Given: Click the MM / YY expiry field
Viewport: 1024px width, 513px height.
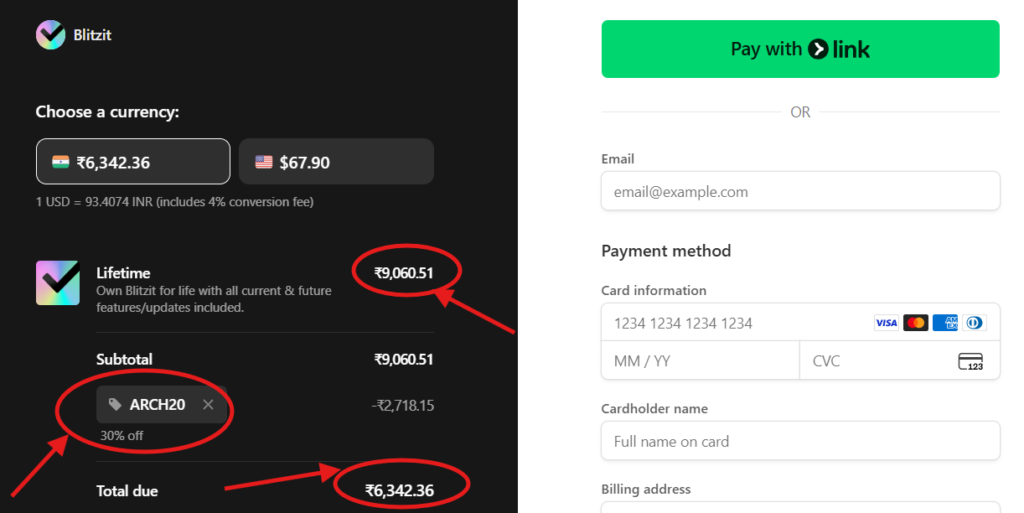Looking at the screenshot, I should coord(700,361).
